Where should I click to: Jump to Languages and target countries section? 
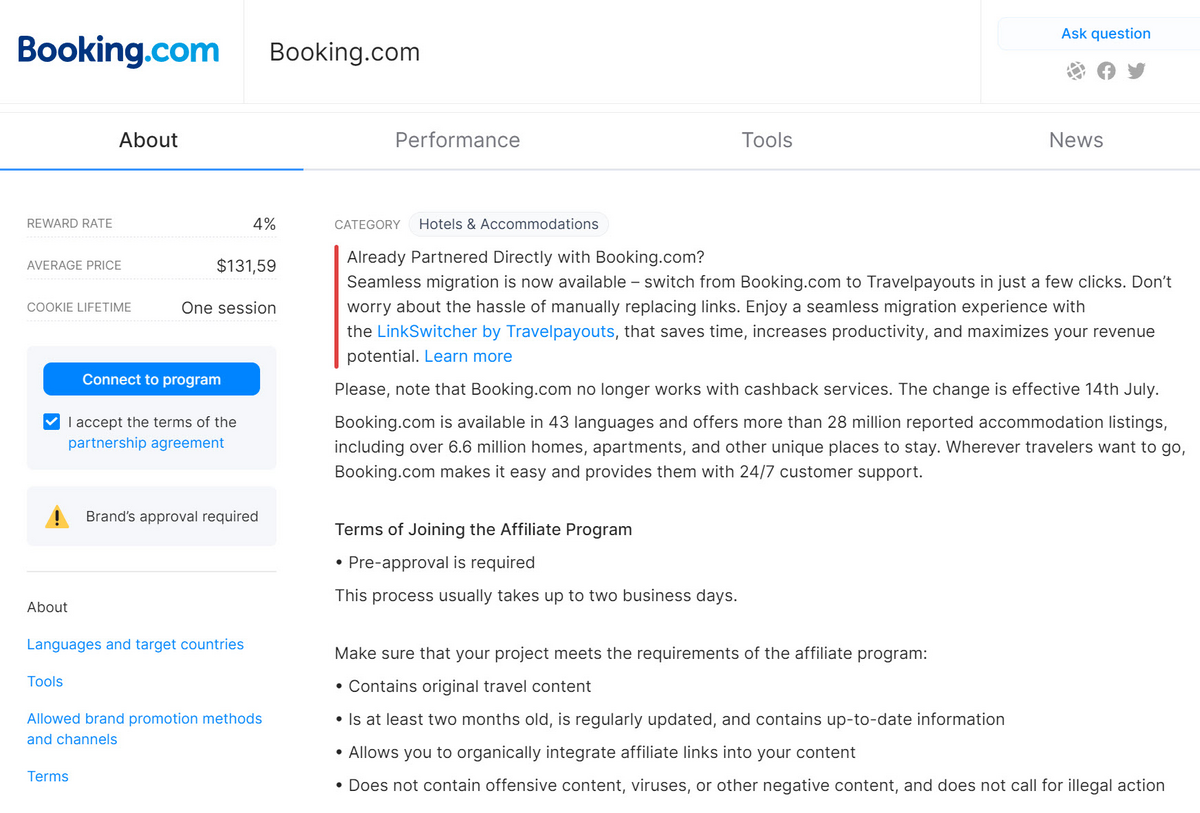[135, 644]
